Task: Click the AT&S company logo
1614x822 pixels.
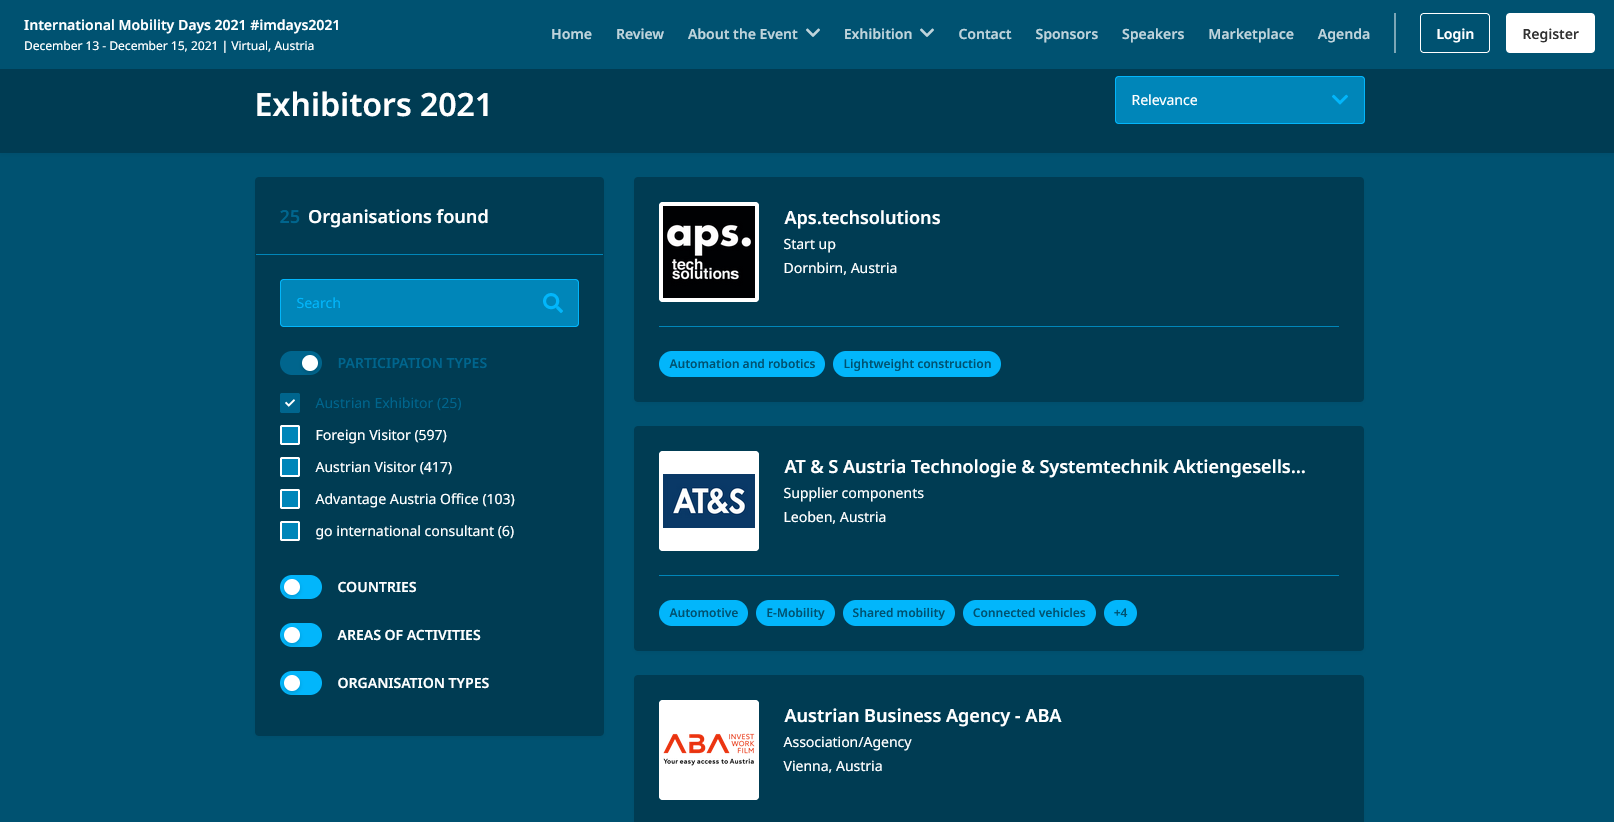Action: click(x=708, y=501)
